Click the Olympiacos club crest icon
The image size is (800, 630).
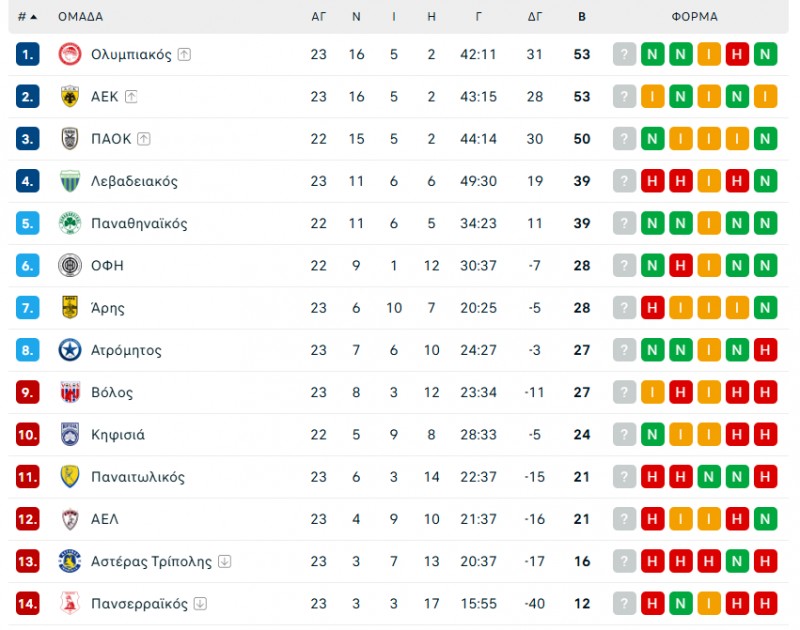[70, 55]
